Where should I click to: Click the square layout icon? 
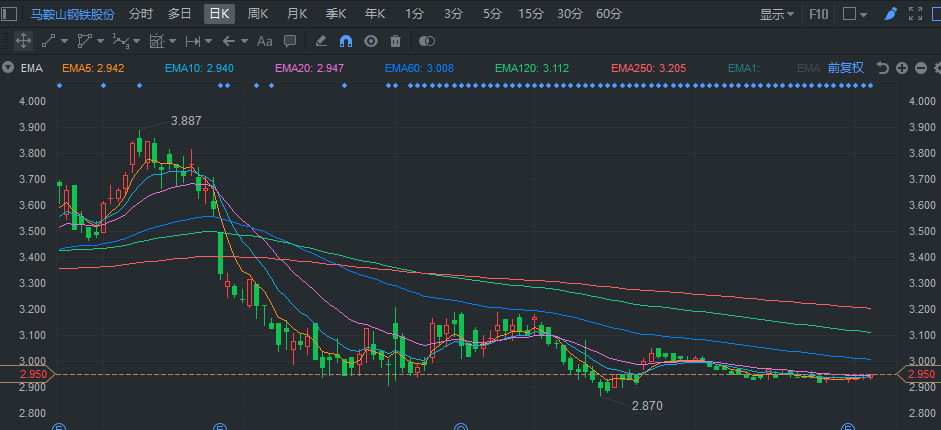pos(849,14)
